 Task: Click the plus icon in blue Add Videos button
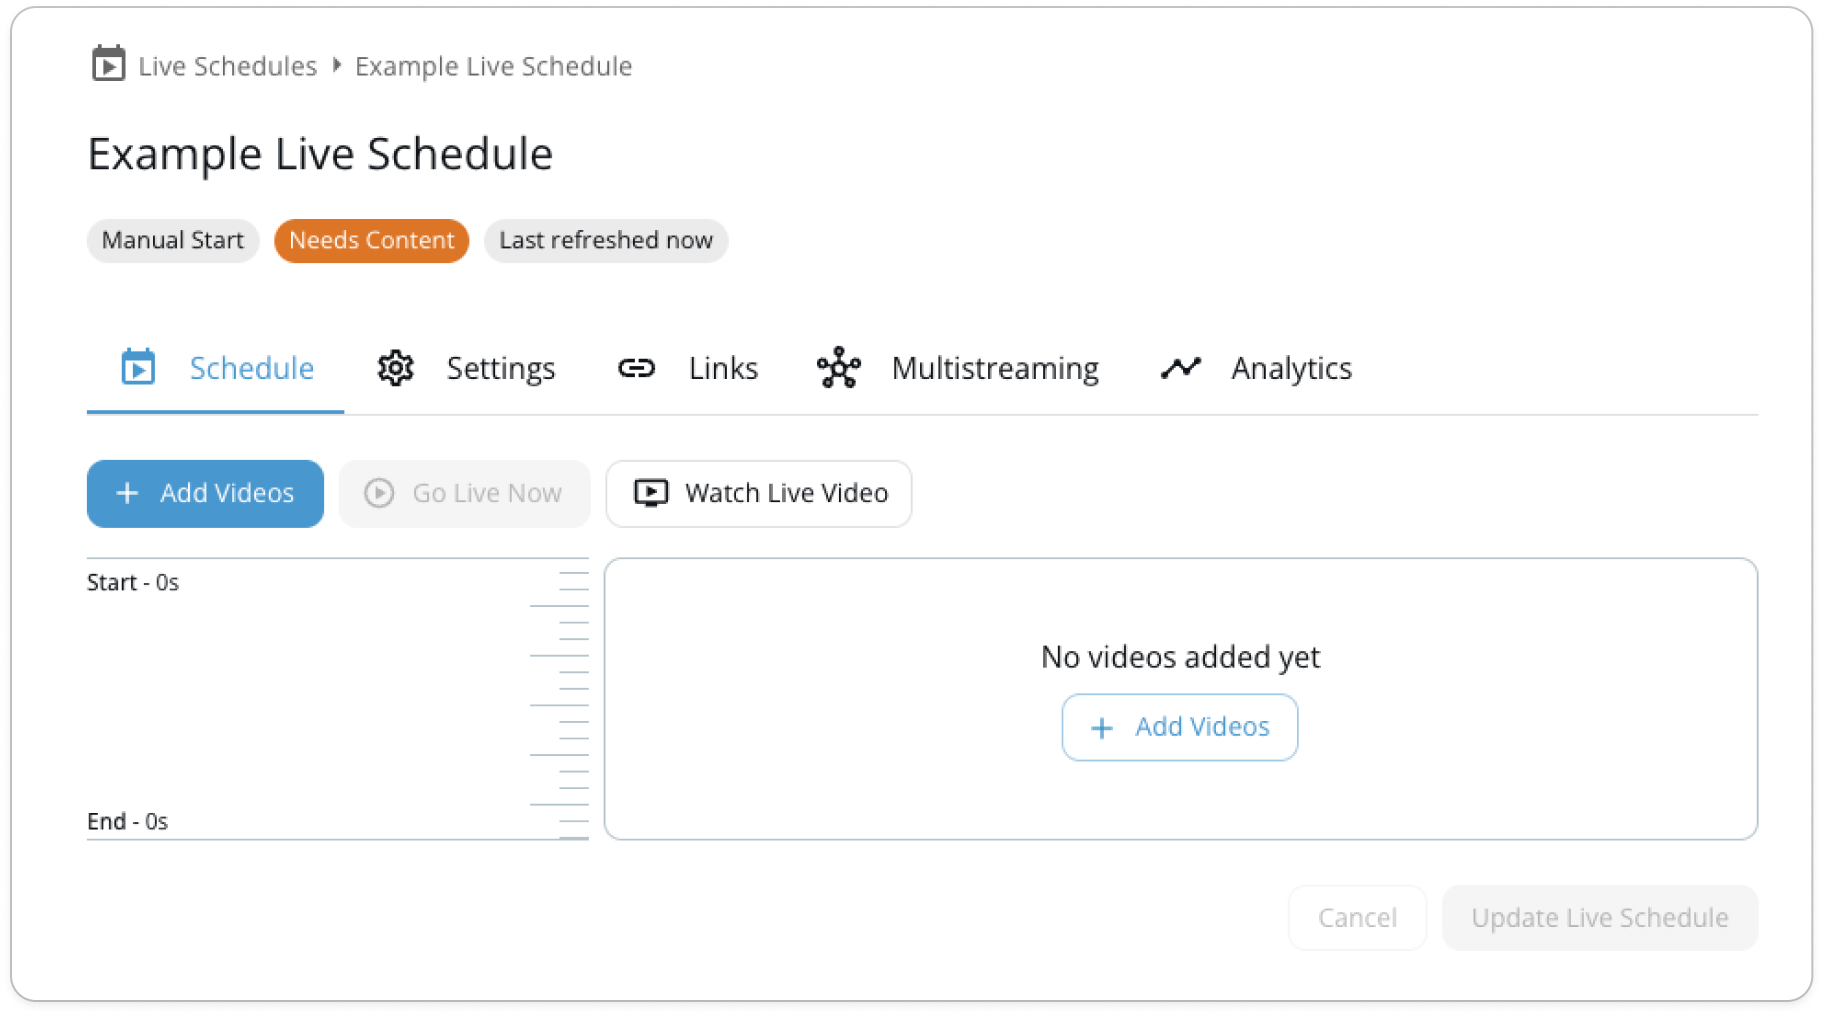coord(127,493)
